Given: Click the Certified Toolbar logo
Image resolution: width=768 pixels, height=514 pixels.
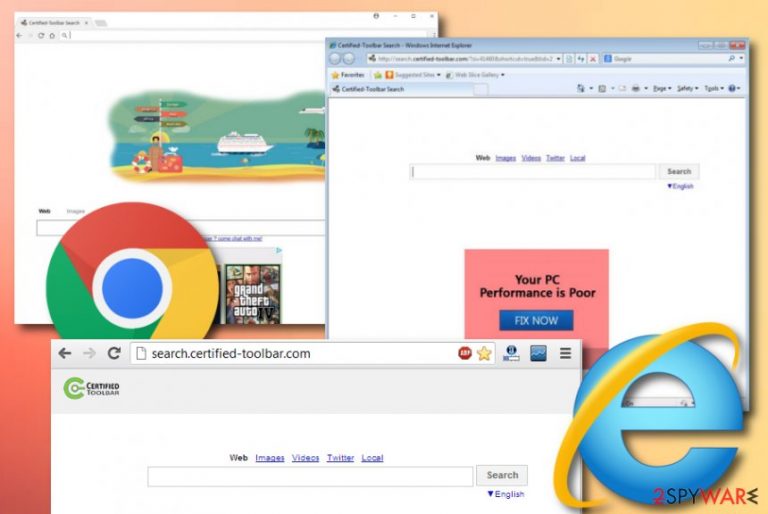Looking at the screenshot, I should click(x=92, y=388).
